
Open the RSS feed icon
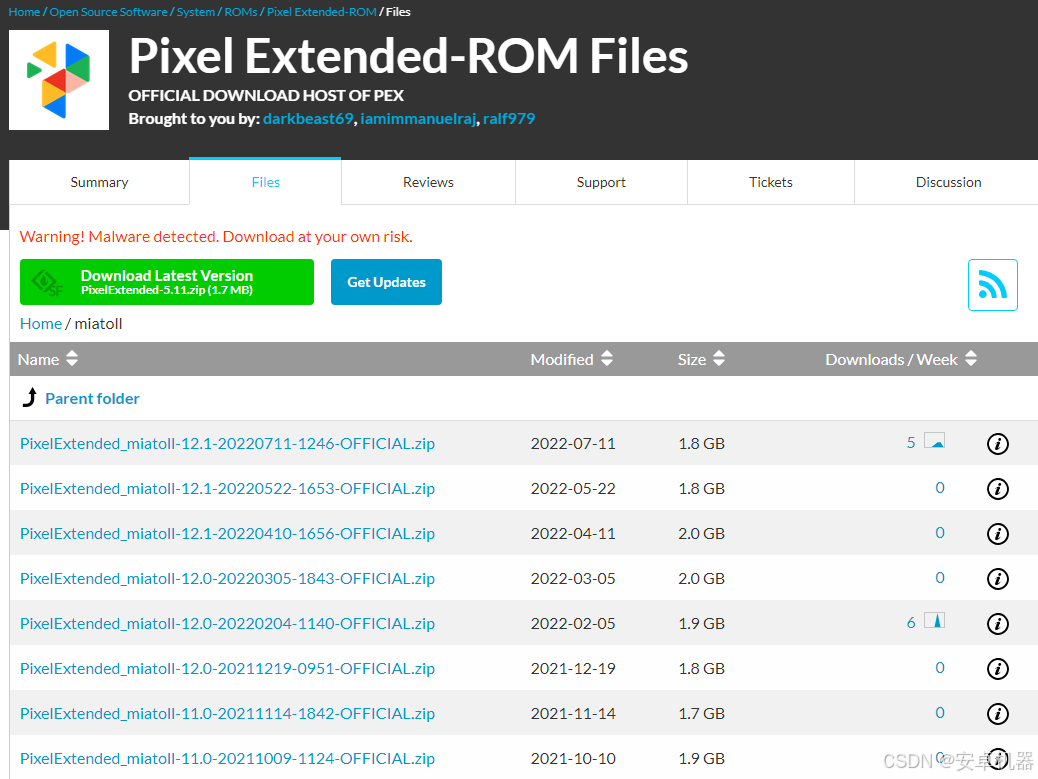(992, 285)
